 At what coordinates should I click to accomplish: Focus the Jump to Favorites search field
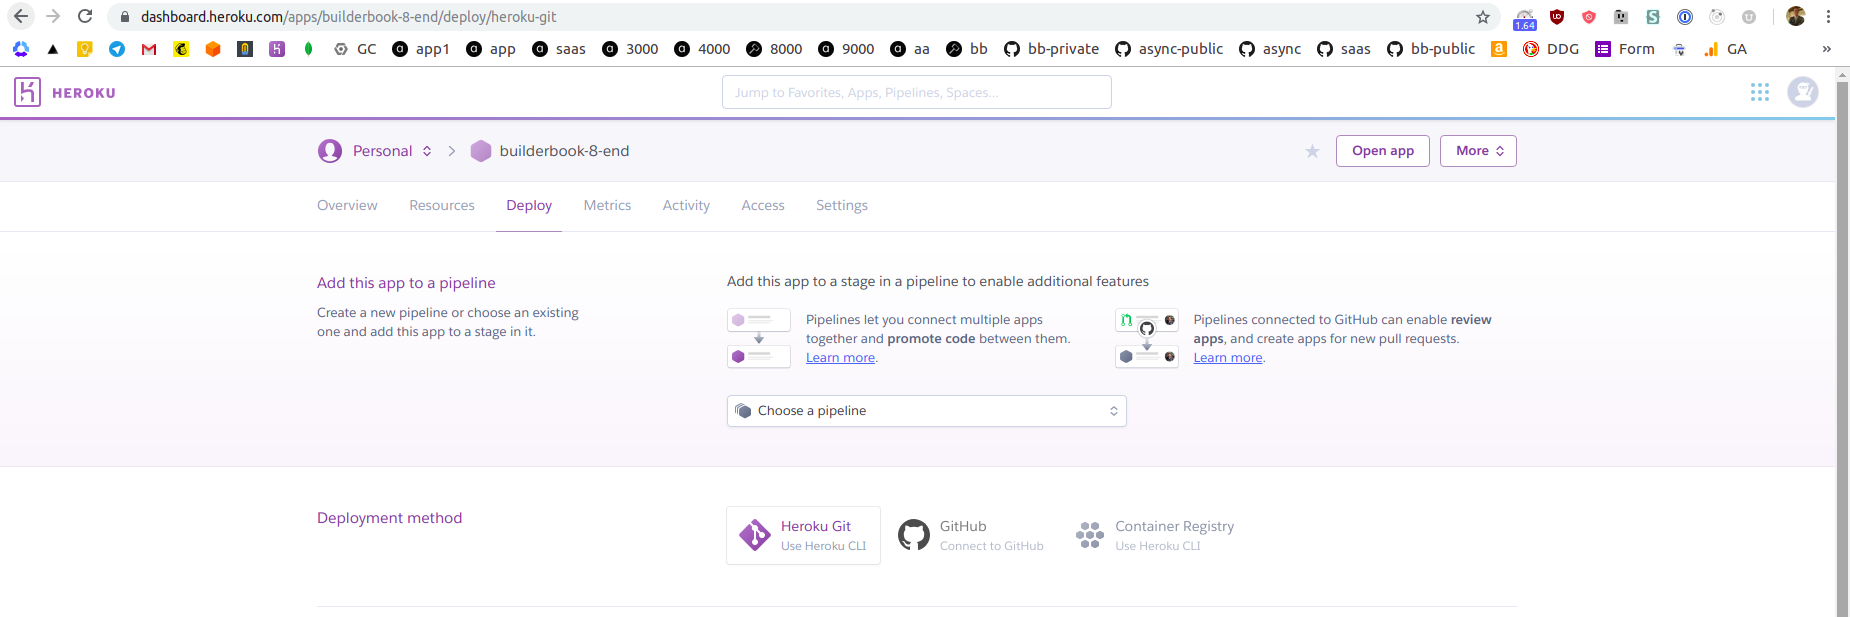(916, 92)
